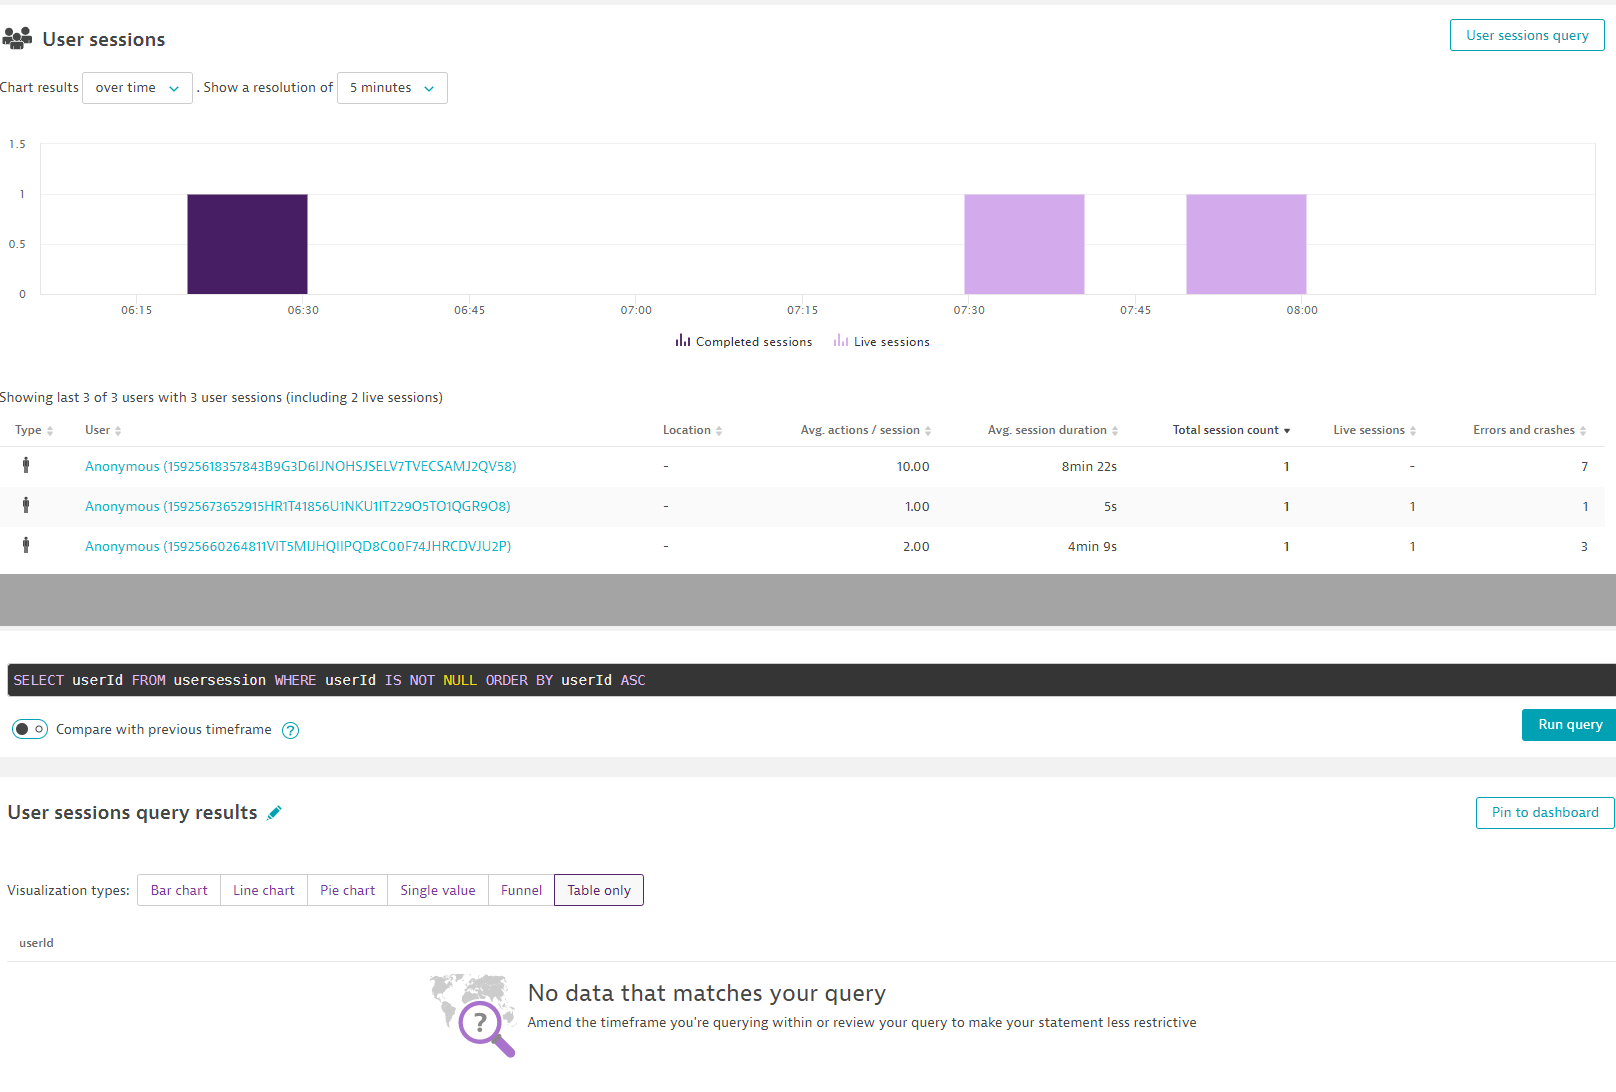The width and height of the screenshot is (1616, 1092).
Task: Click the Completed sessions legend icon
Action: [683, 341]
